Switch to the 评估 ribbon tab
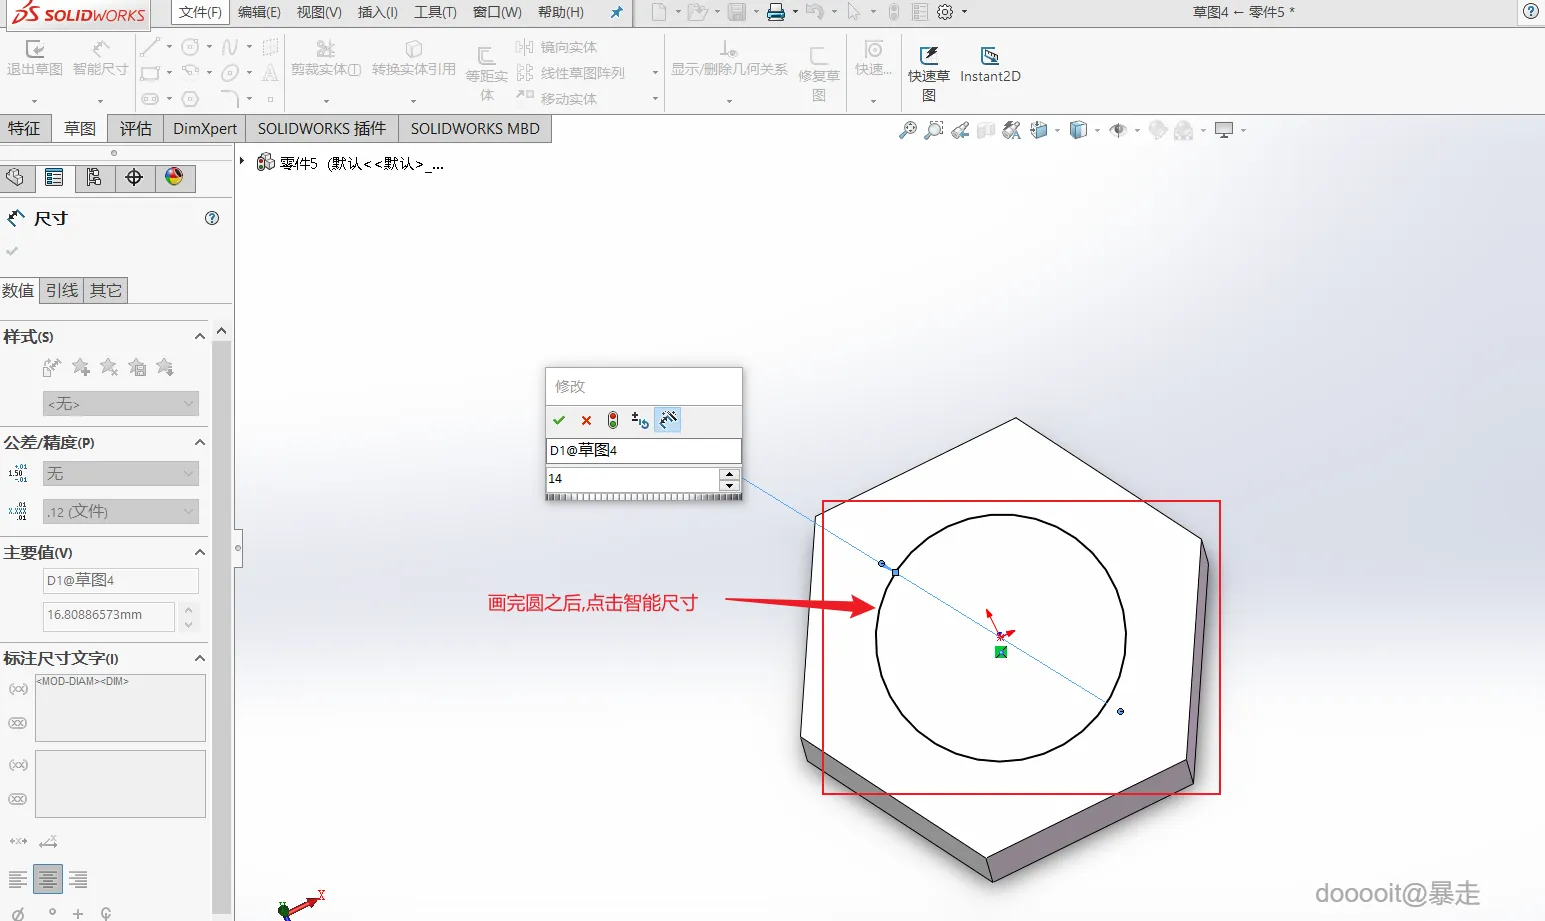 click(136, 128)
